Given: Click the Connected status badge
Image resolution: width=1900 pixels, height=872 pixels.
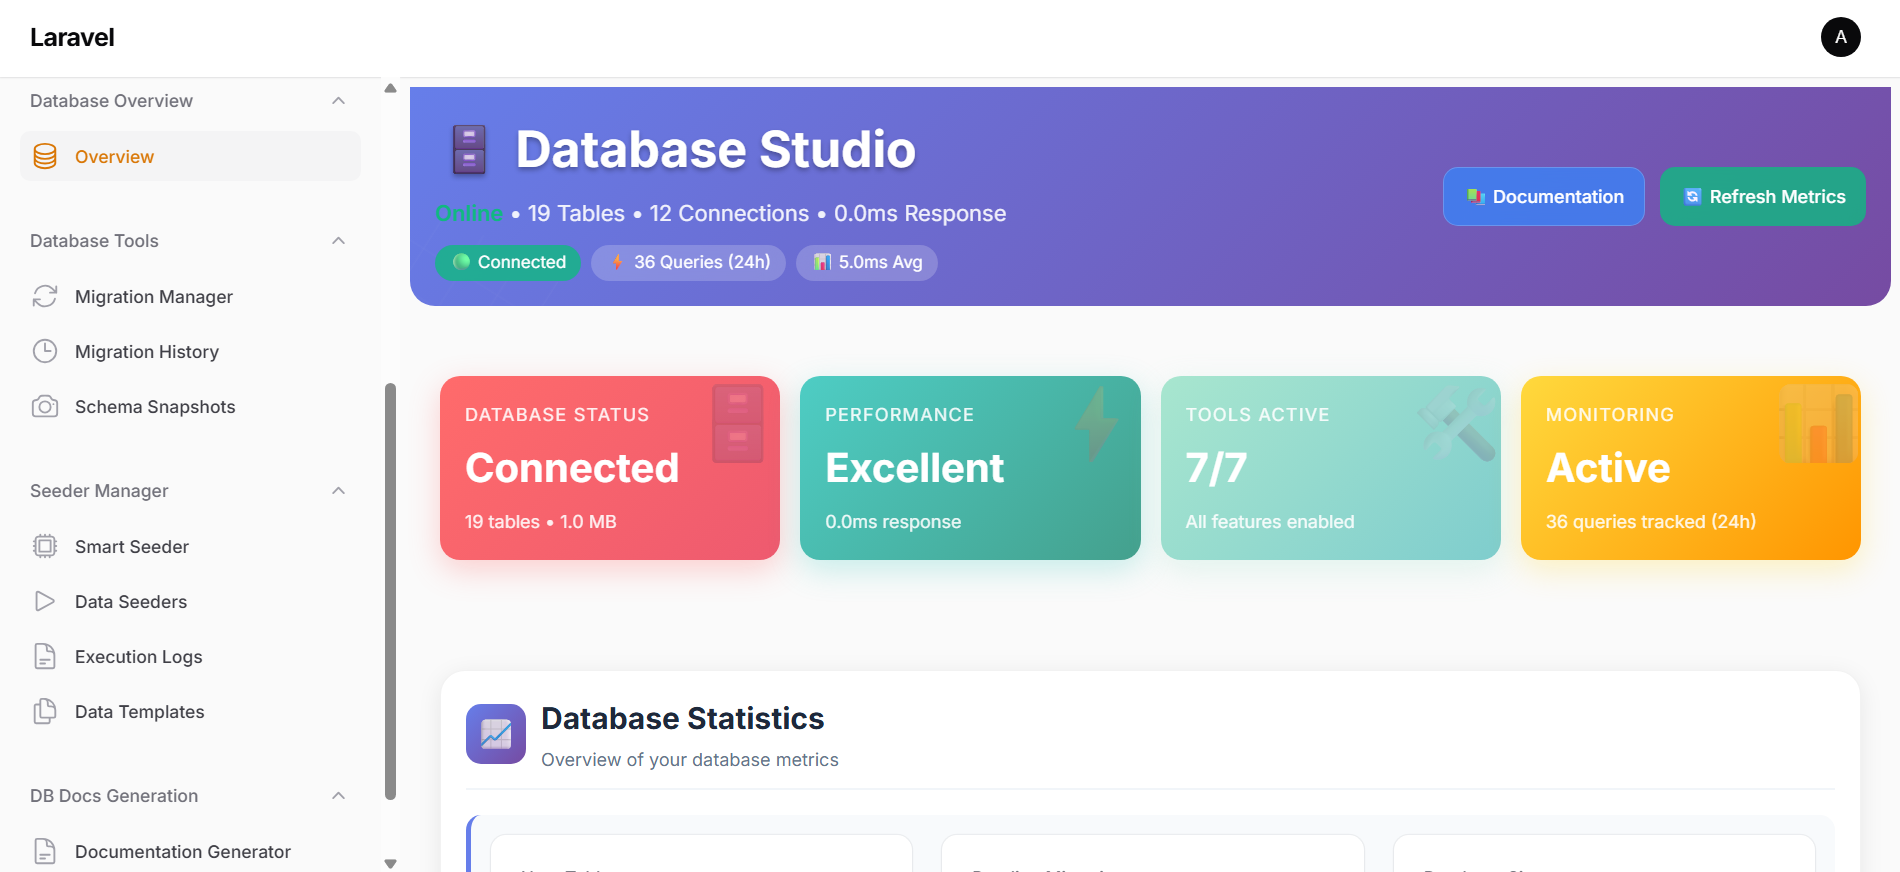Looking at the screenshot, I should (508, 262).
